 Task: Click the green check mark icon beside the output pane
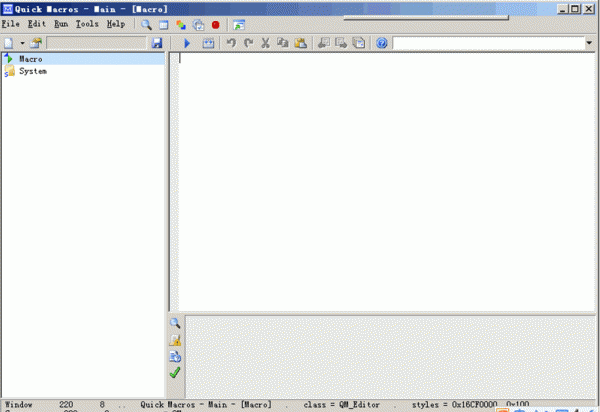(175, 373)
